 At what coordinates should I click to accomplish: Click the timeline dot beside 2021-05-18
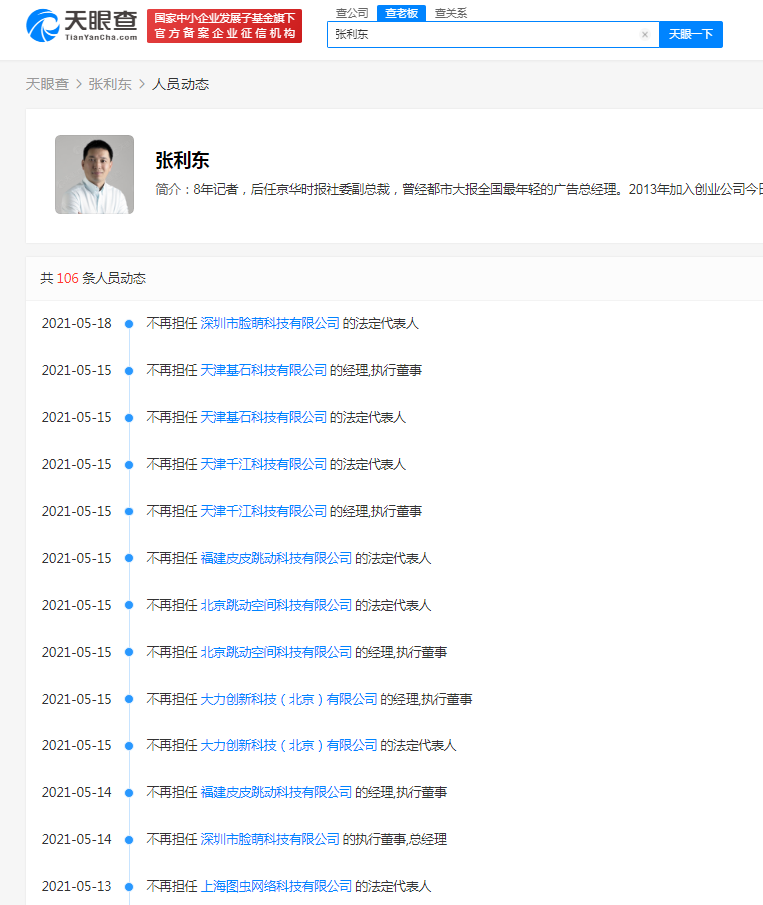click(x=129, y=324)
